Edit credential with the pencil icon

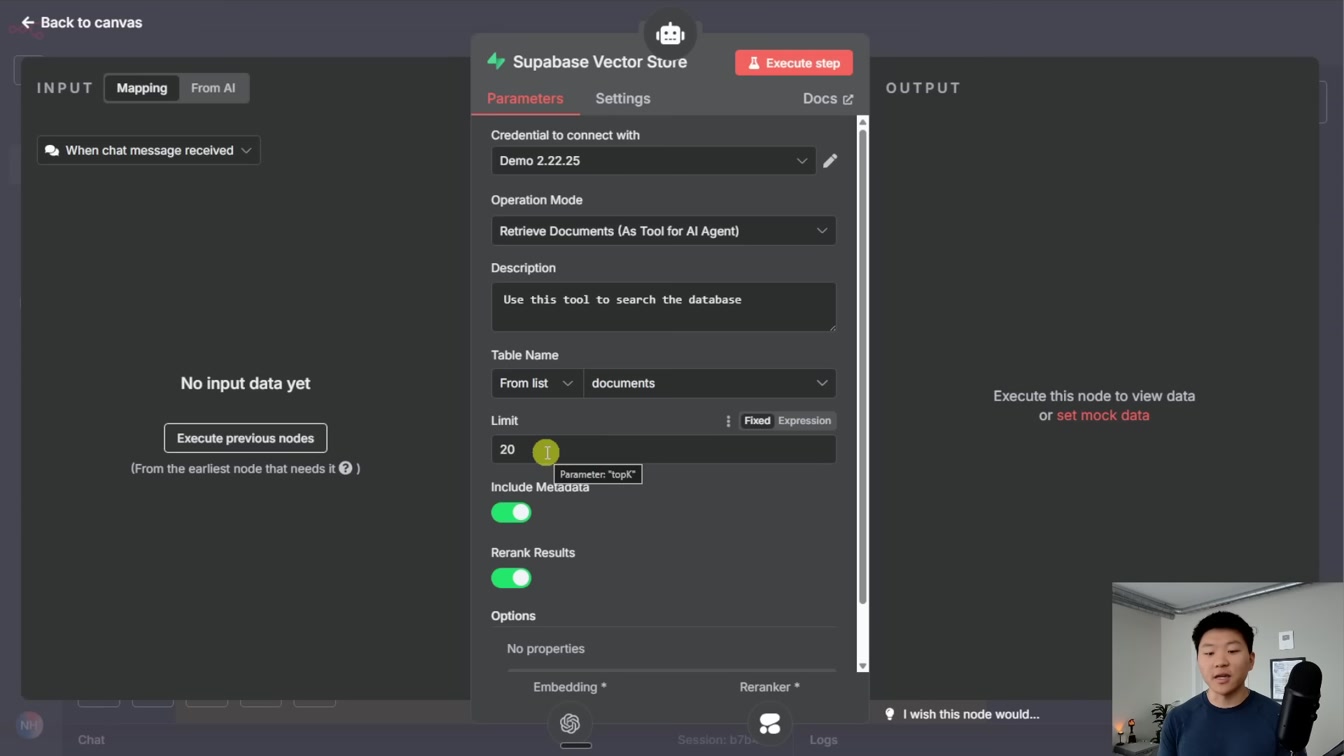click(x=830, y=161)
